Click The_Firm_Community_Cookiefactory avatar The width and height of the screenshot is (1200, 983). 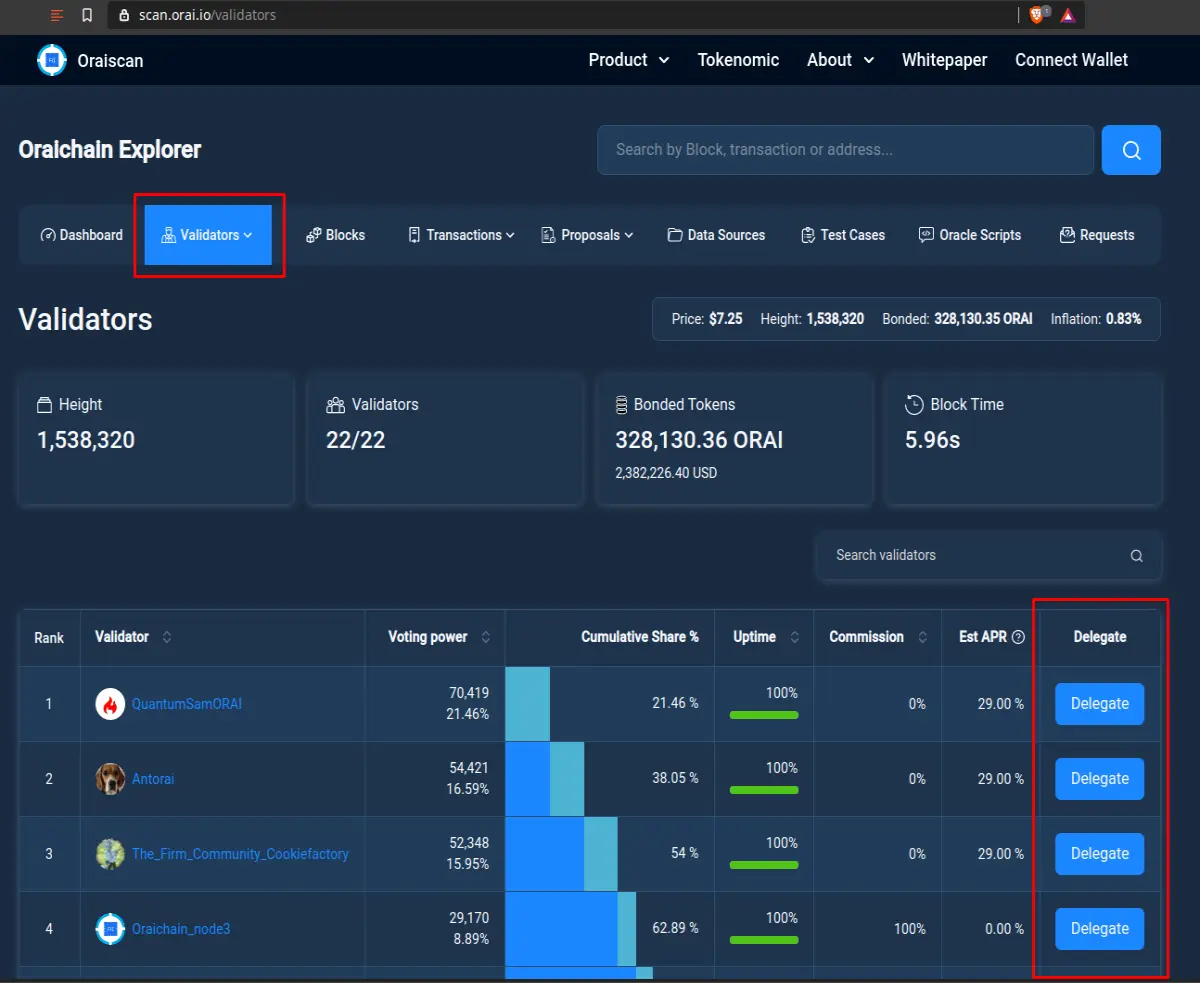(x=110, y=854)
